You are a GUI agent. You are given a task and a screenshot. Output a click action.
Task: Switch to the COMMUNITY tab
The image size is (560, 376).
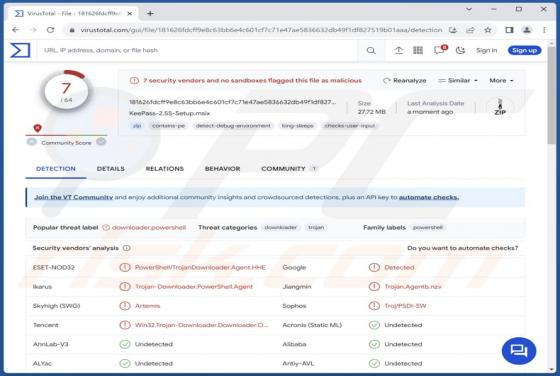[x=289, y=169]
